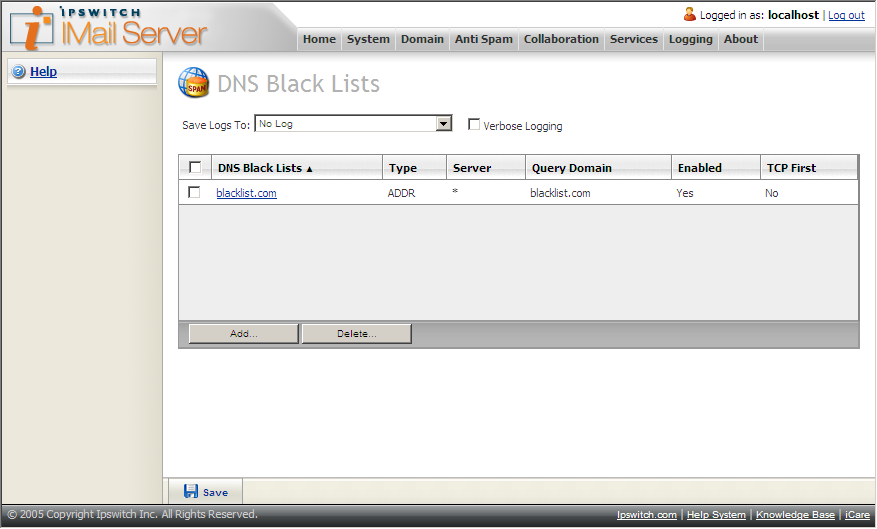
Task: Click the asterisk Server cell
Action: coord(455,192)
